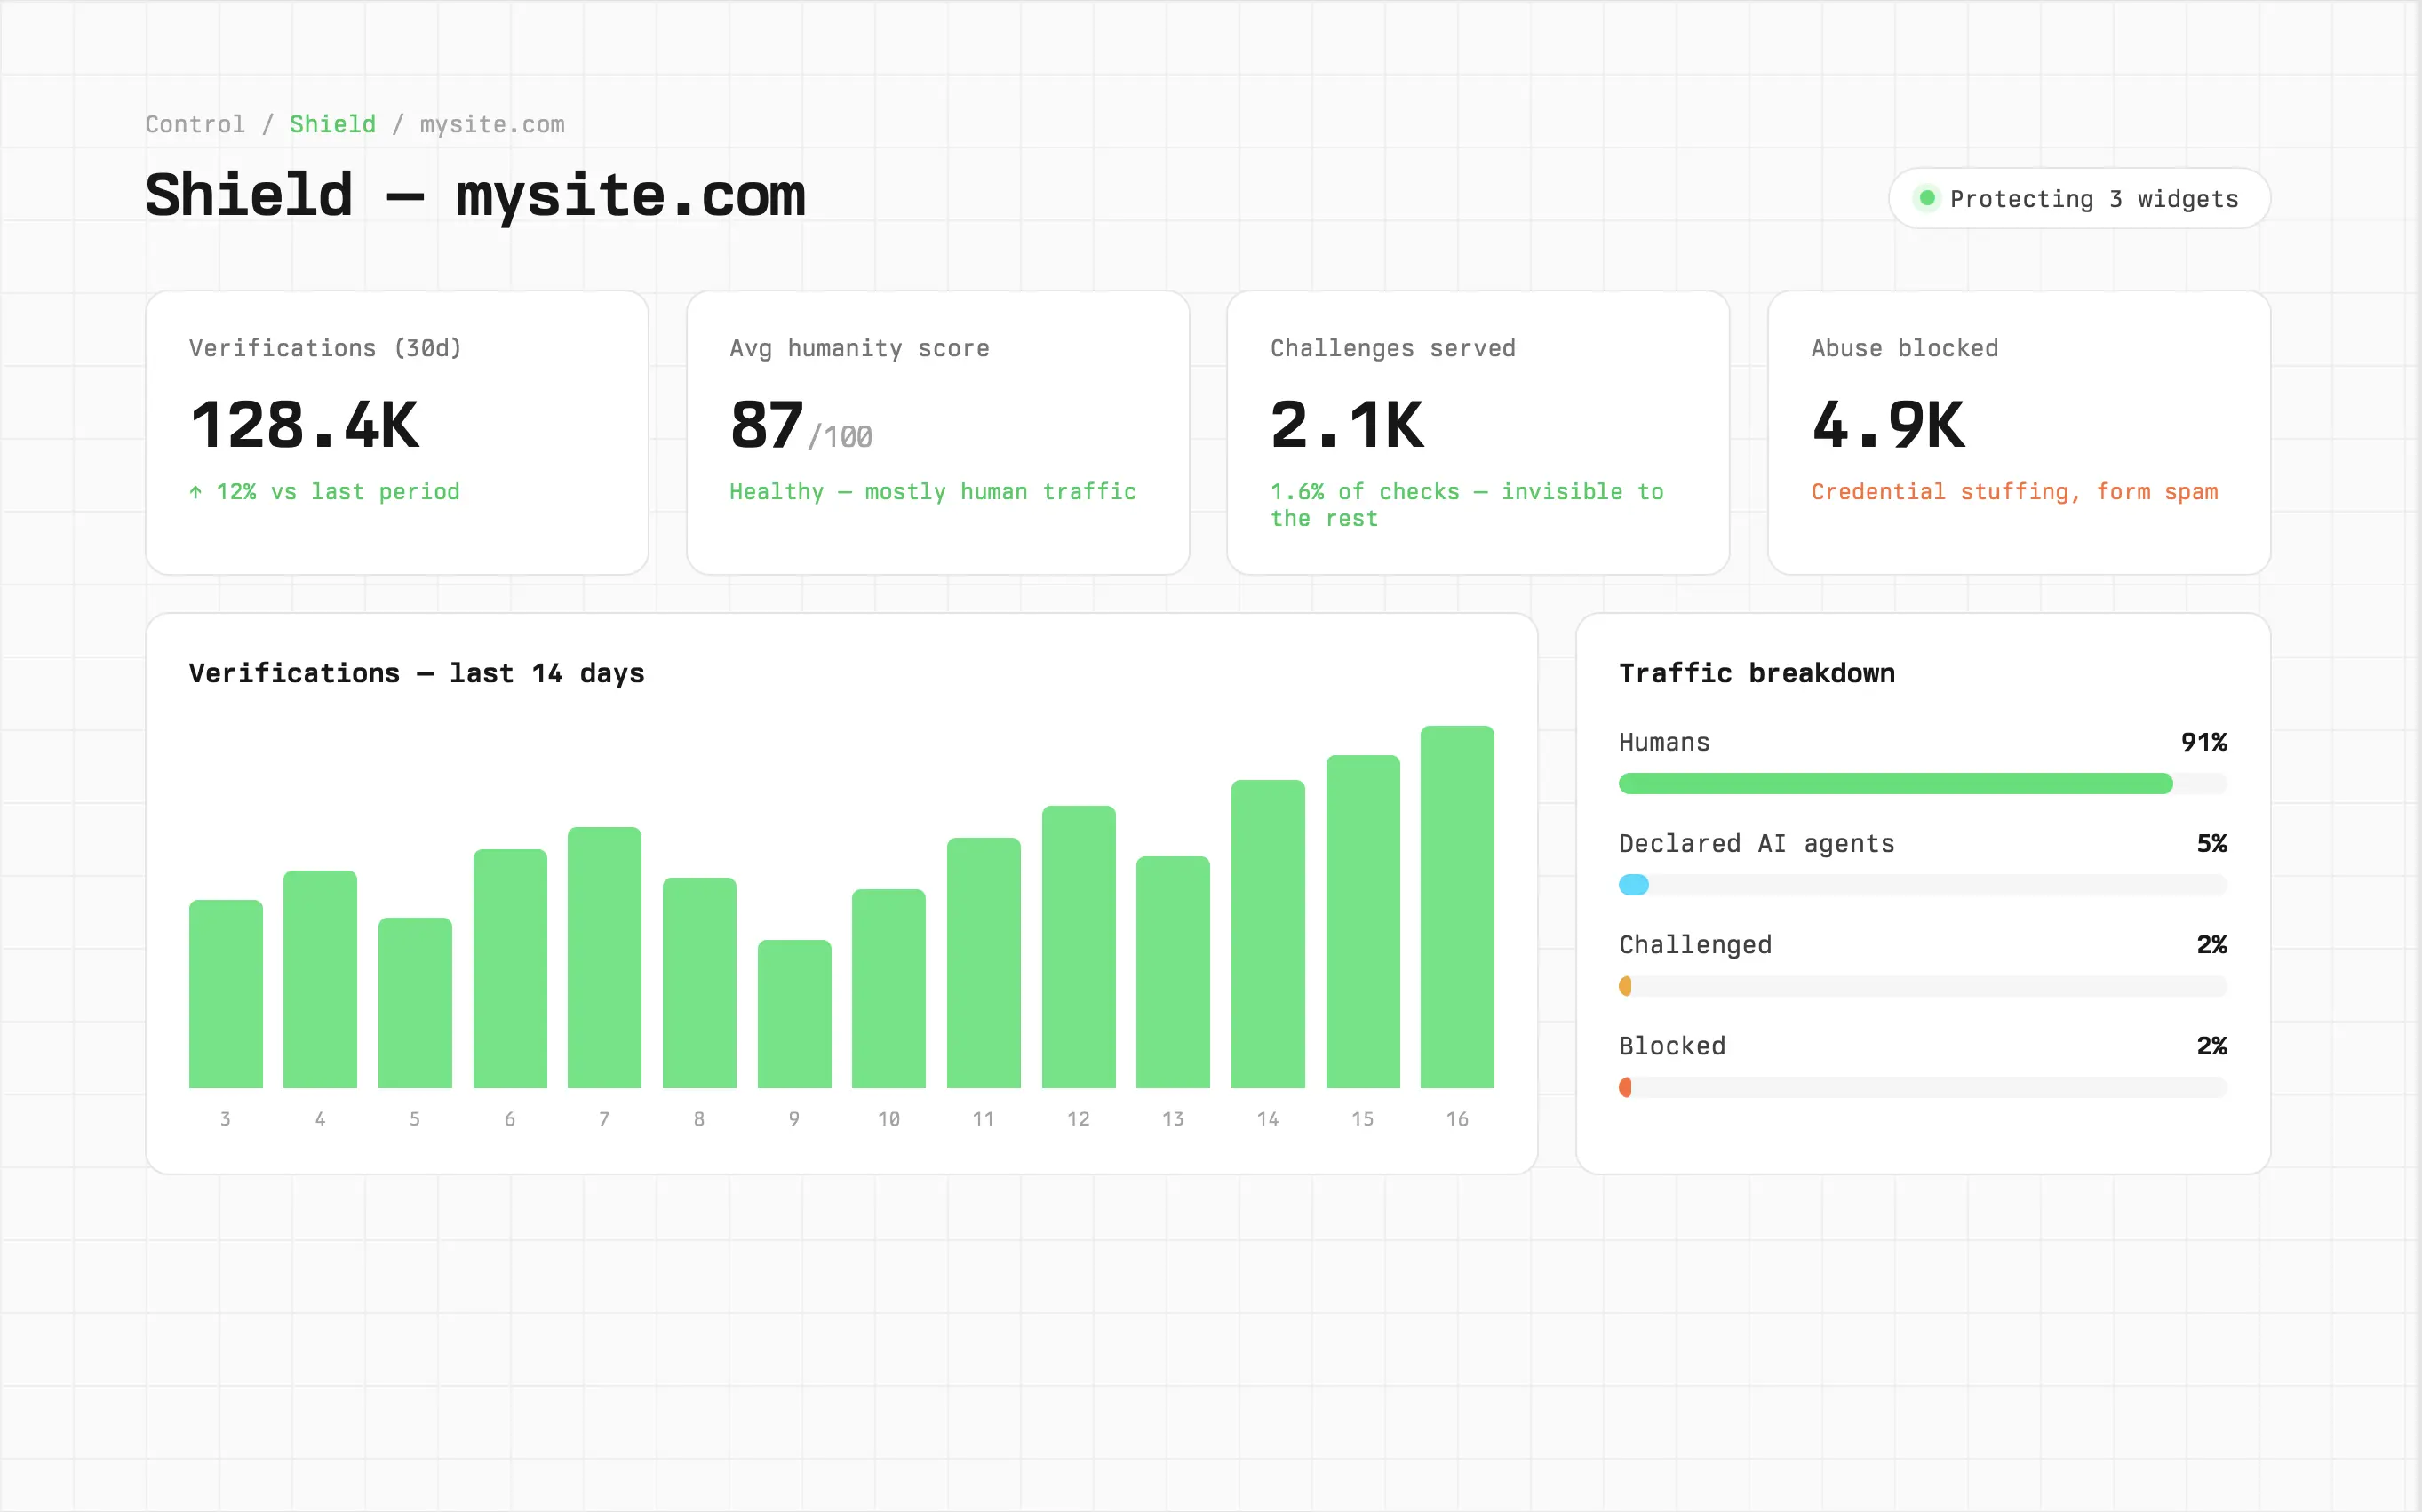Click the Traffic breakdown heading
This screenshot has width=2422, height=1512.
1757,673
